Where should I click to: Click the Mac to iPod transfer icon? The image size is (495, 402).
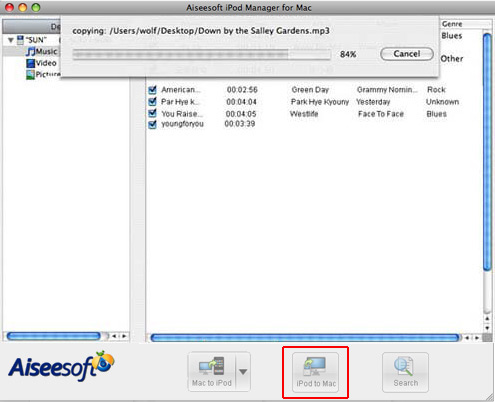pyautogui.click(x=211, y=367)
